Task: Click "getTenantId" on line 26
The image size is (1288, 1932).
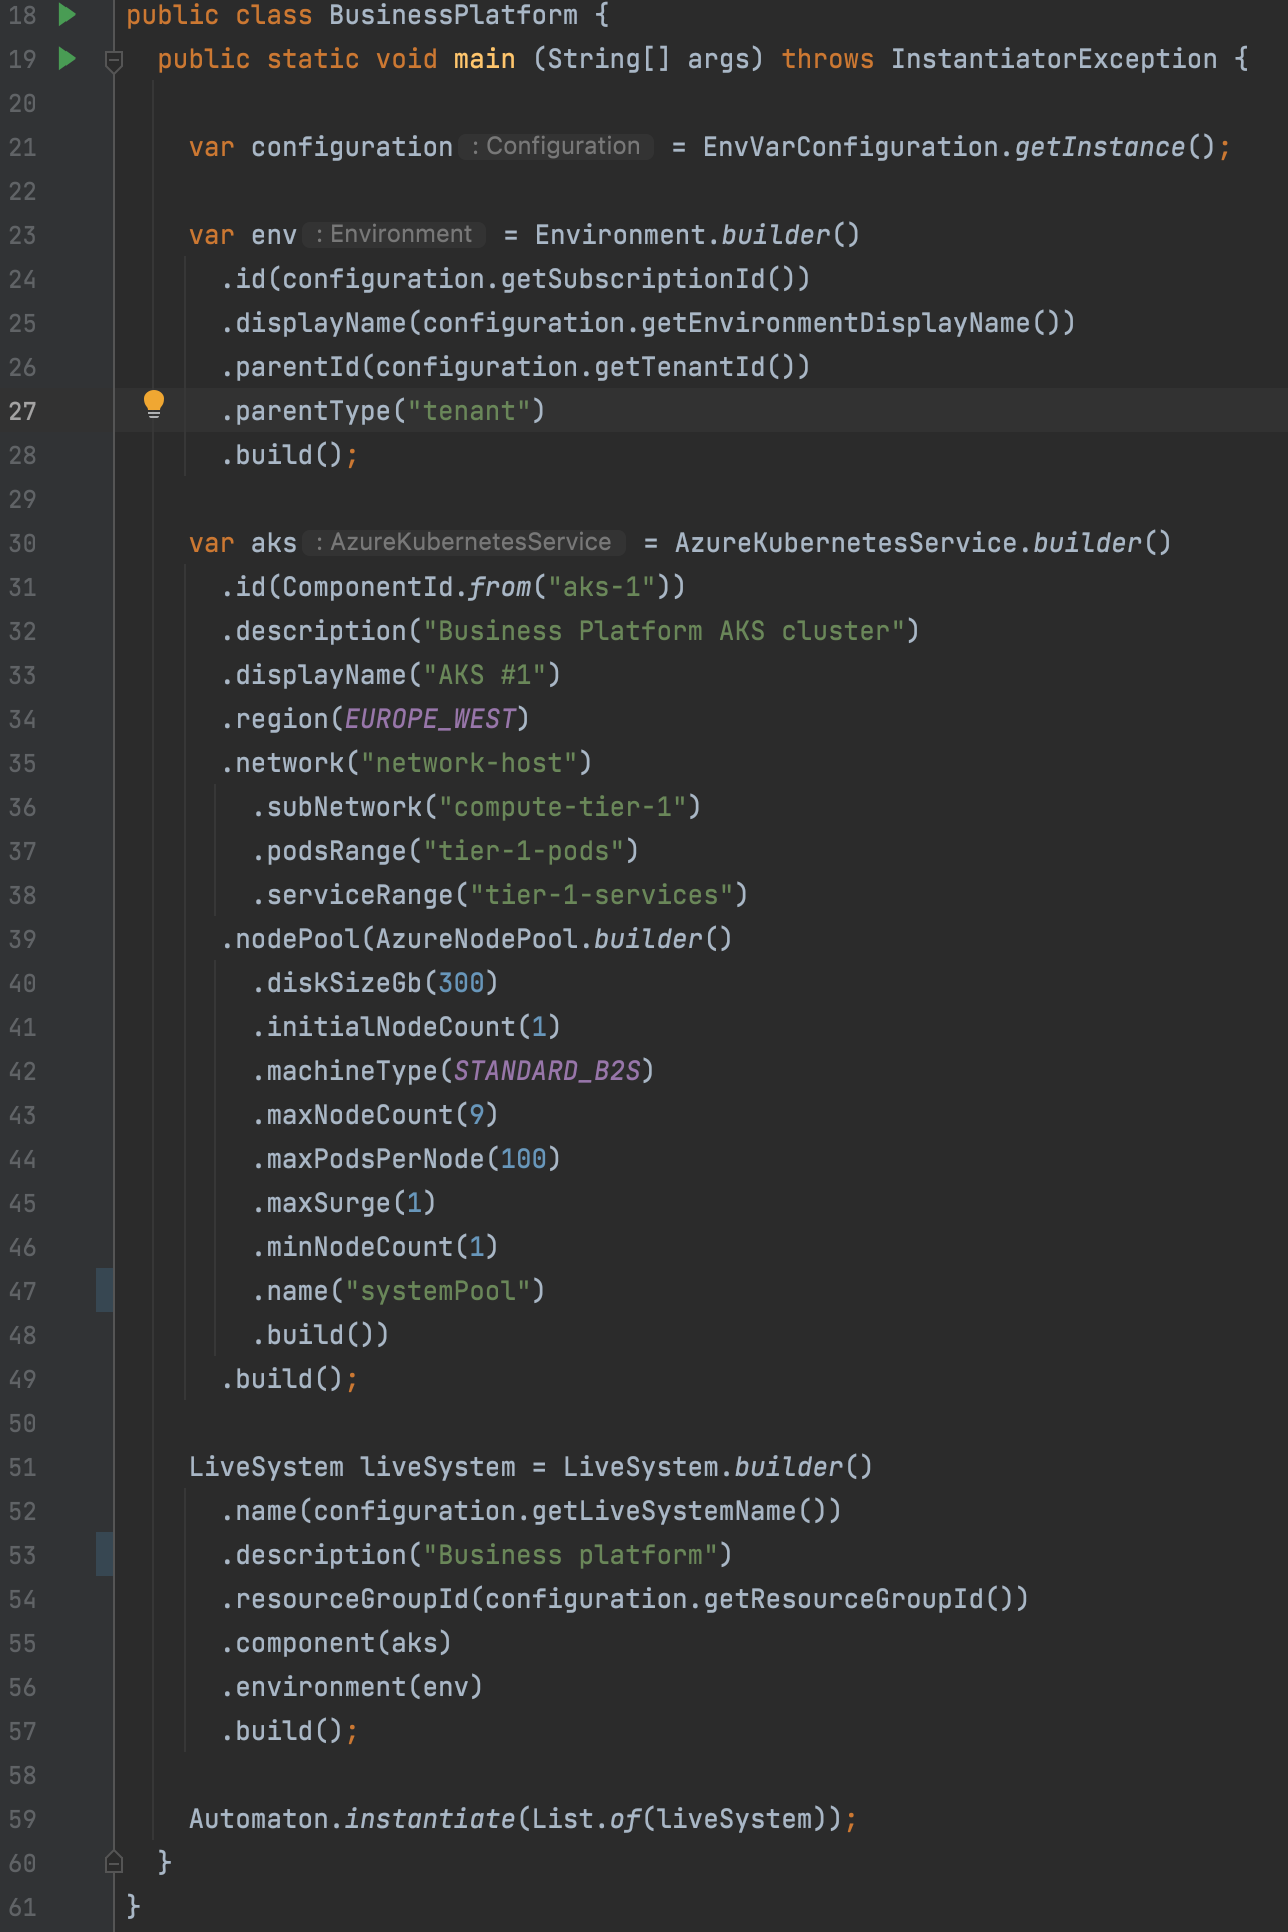Action: [x=680, y=367]
